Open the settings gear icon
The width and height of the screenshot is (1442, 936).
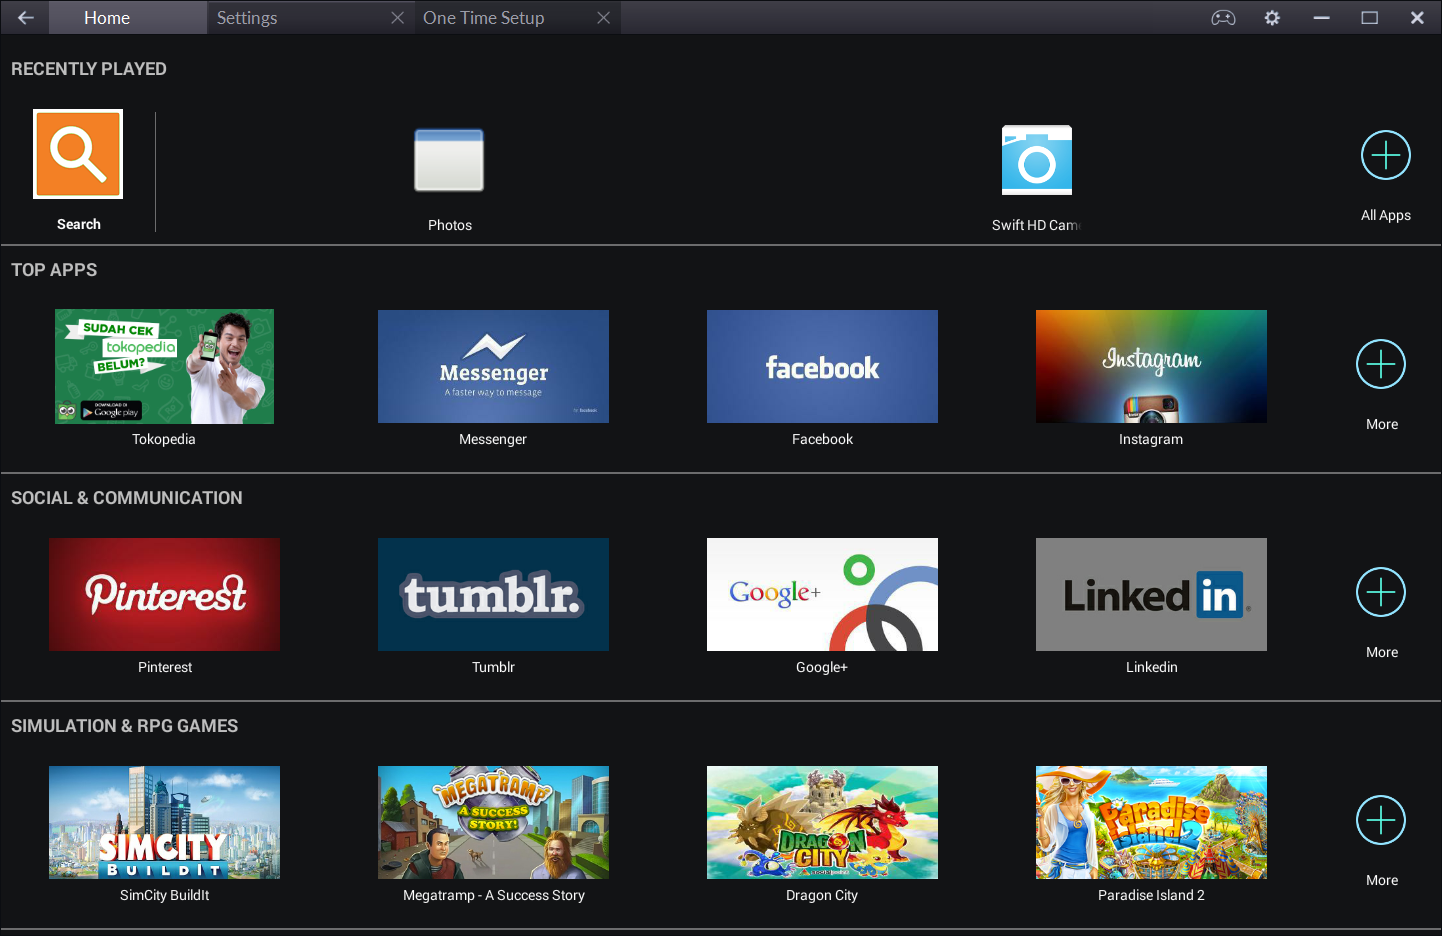(1272, 18)
